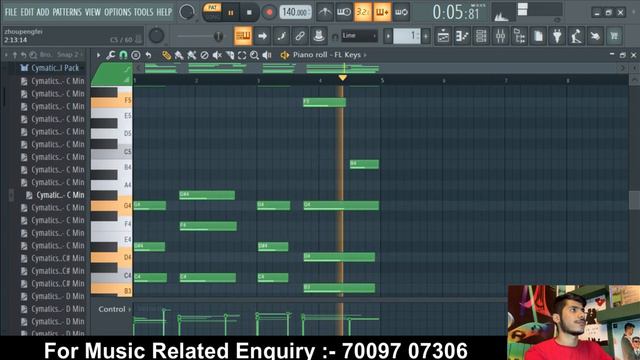This screenshot has width=640, height=360.
Task: Open the browser 'Snap 2' dropdown
Action: [70, 54]
